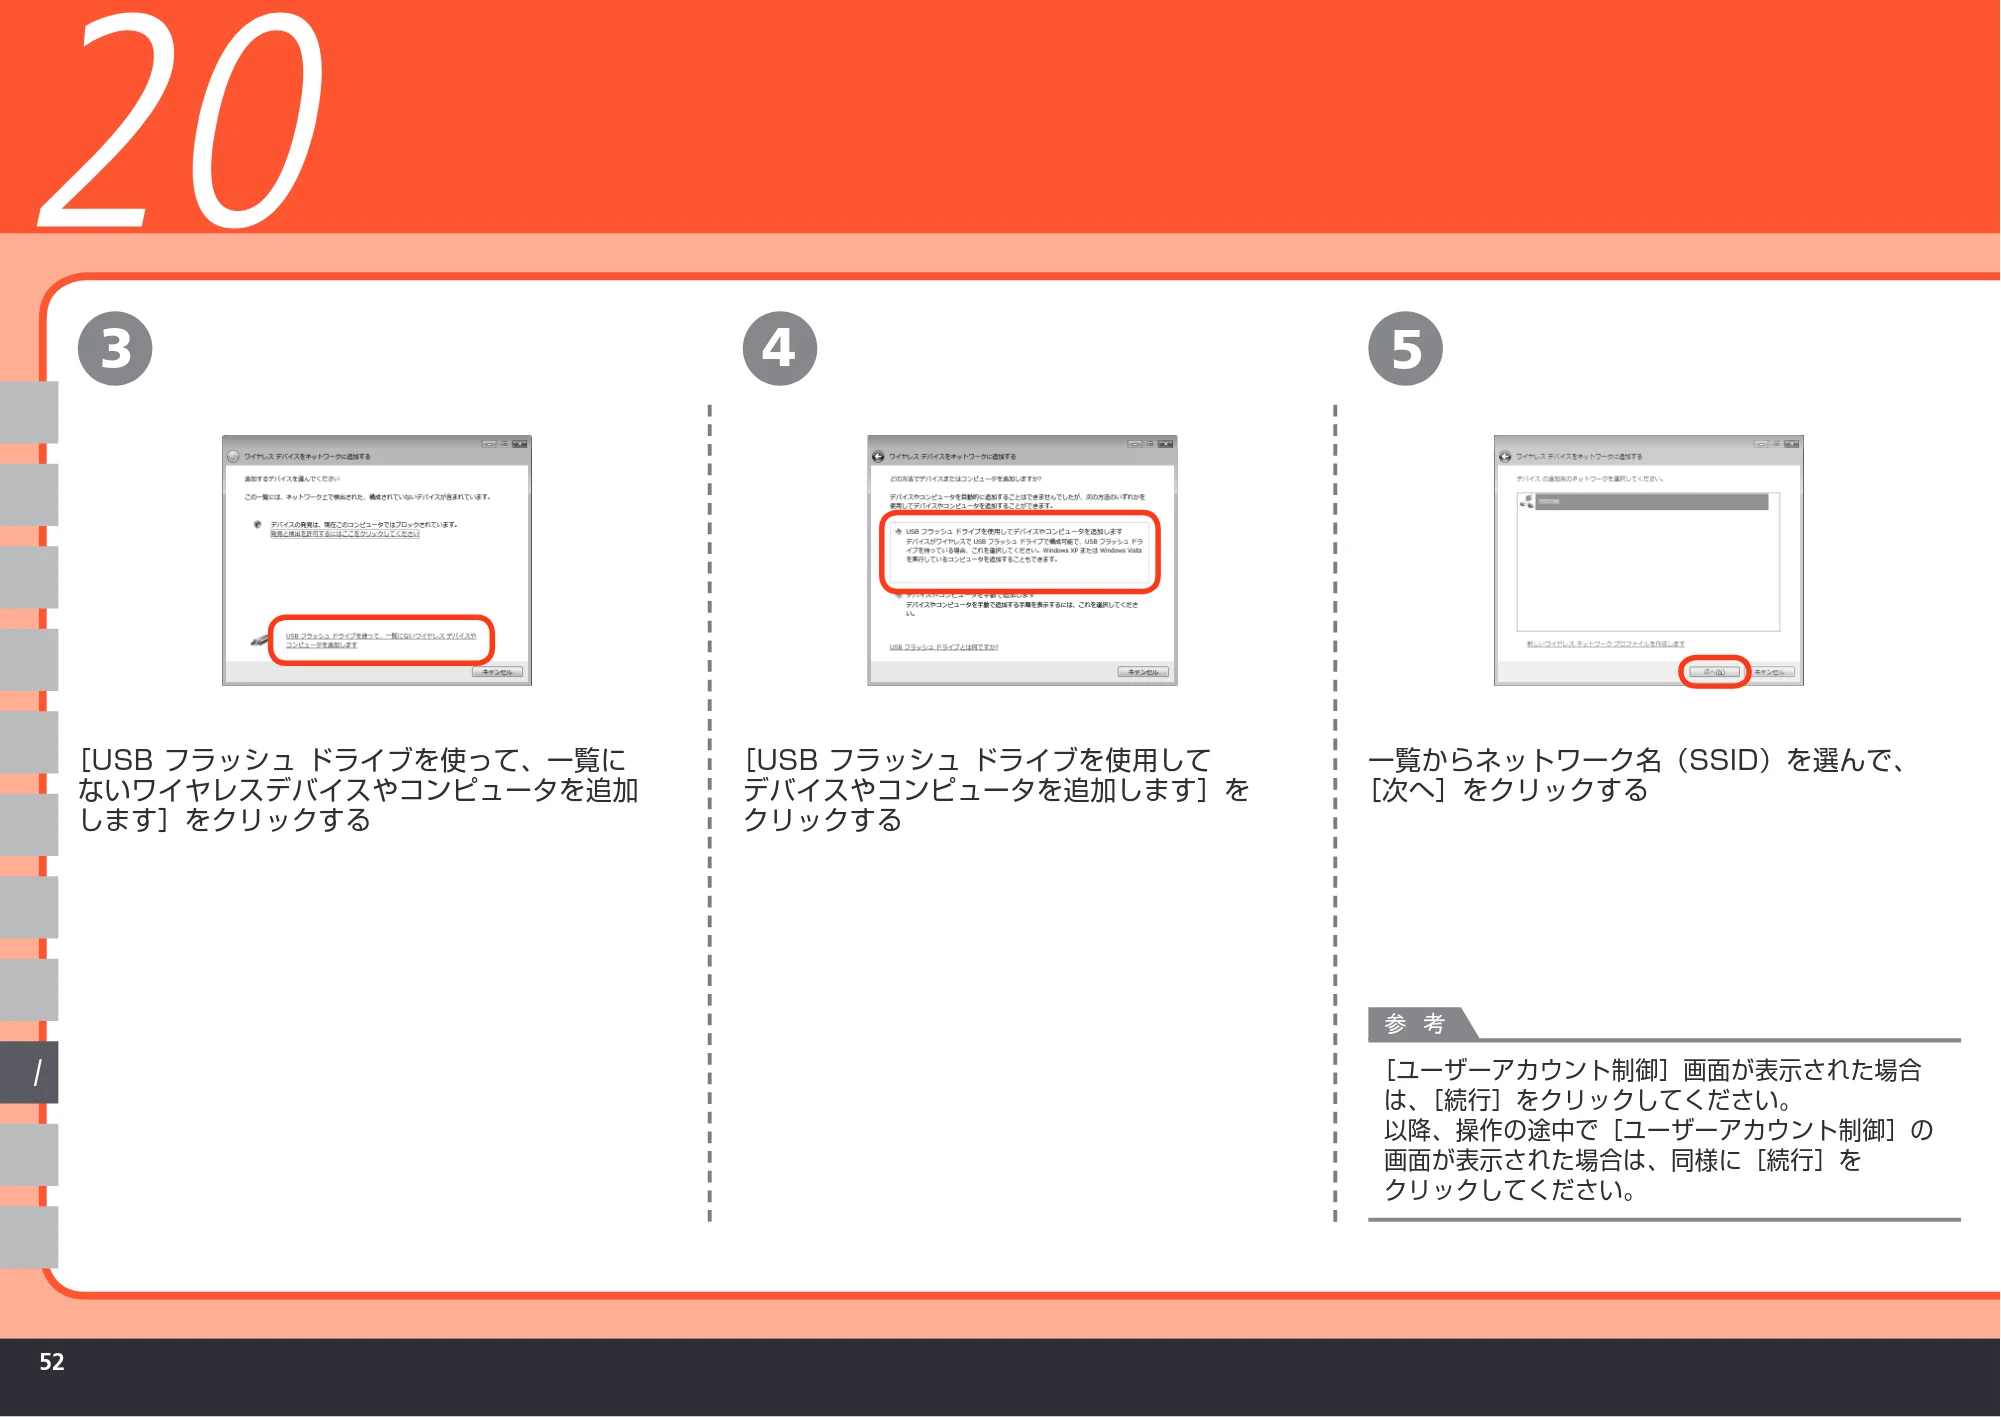Click link to create new wireless network profile
Screen dimensions: 2001x1417
point(1605,644)
